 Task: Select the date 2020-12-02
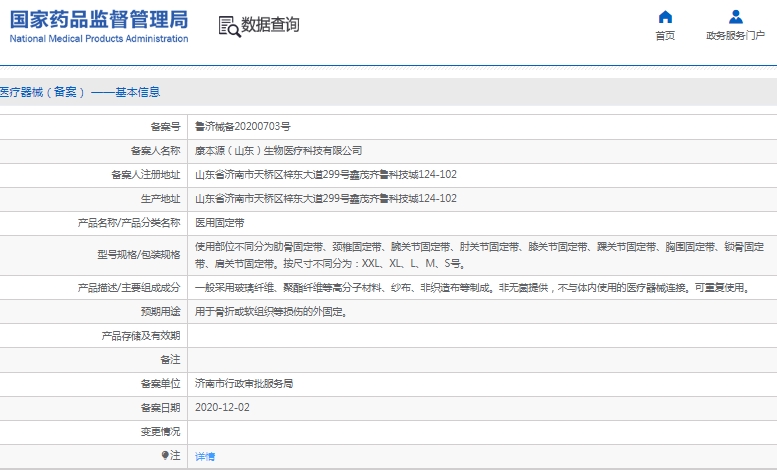[222, 408]
